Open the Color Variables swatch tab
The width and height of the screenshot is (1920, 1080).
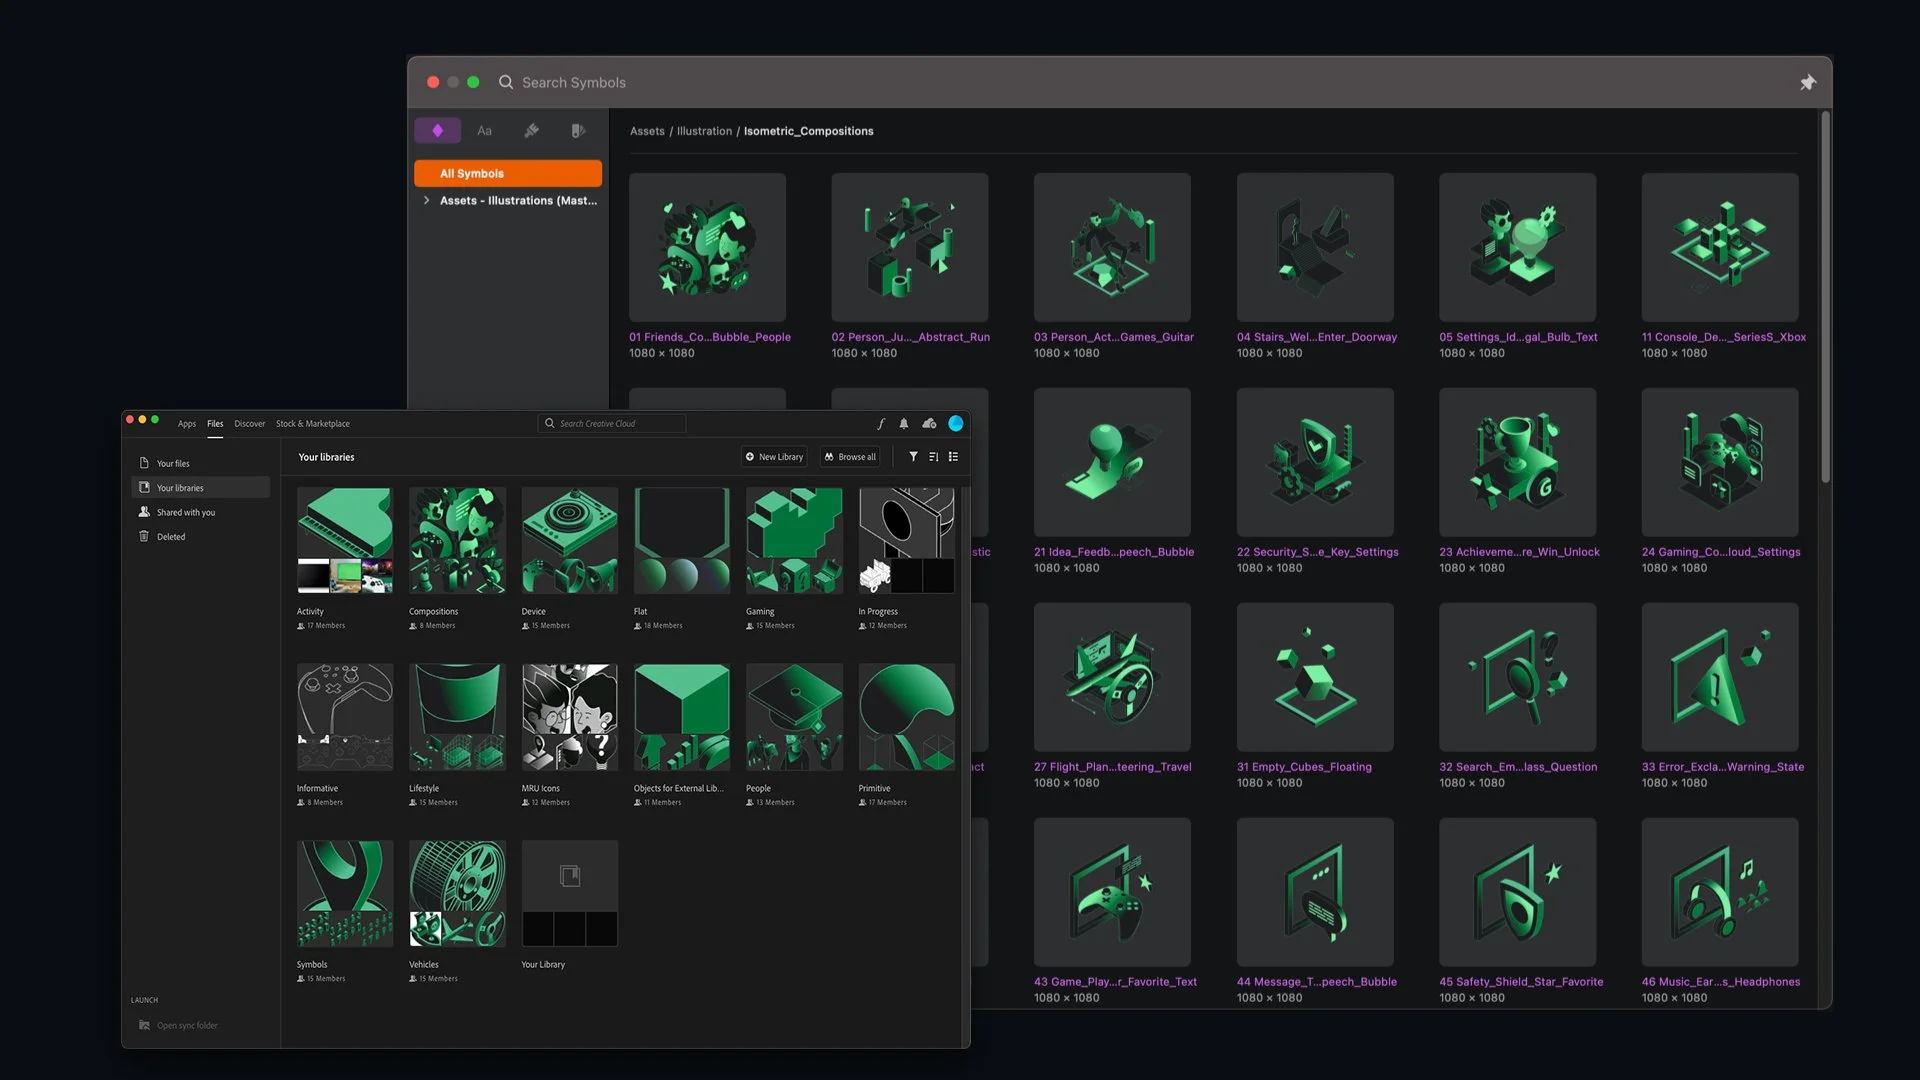coord(578,131)
